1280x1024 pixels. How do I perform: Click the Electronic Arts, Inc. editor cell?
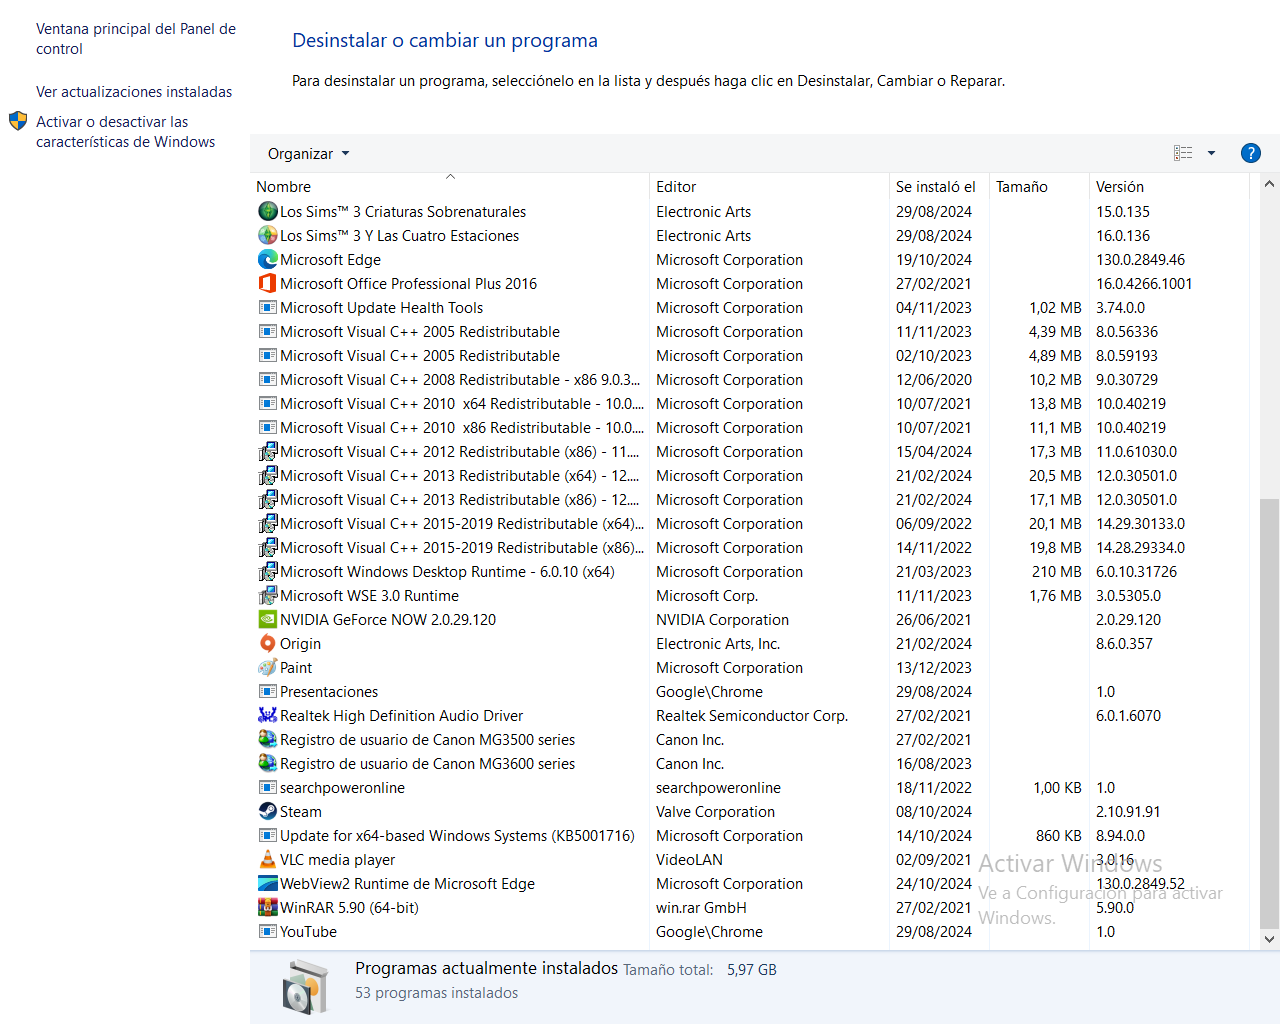pyautogui.click(x=718, y=643)
